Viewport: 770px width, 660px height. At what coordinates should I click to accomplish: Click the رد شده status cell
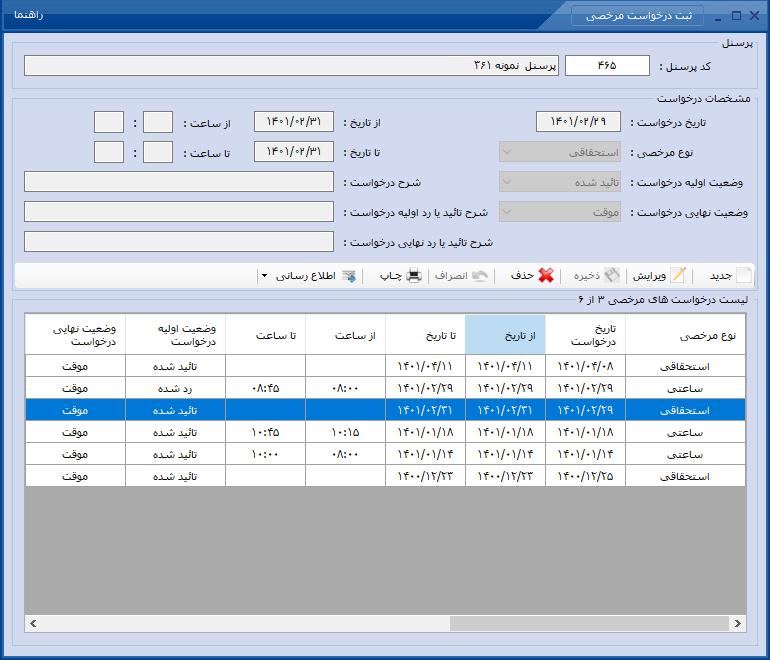pos(175,388)
